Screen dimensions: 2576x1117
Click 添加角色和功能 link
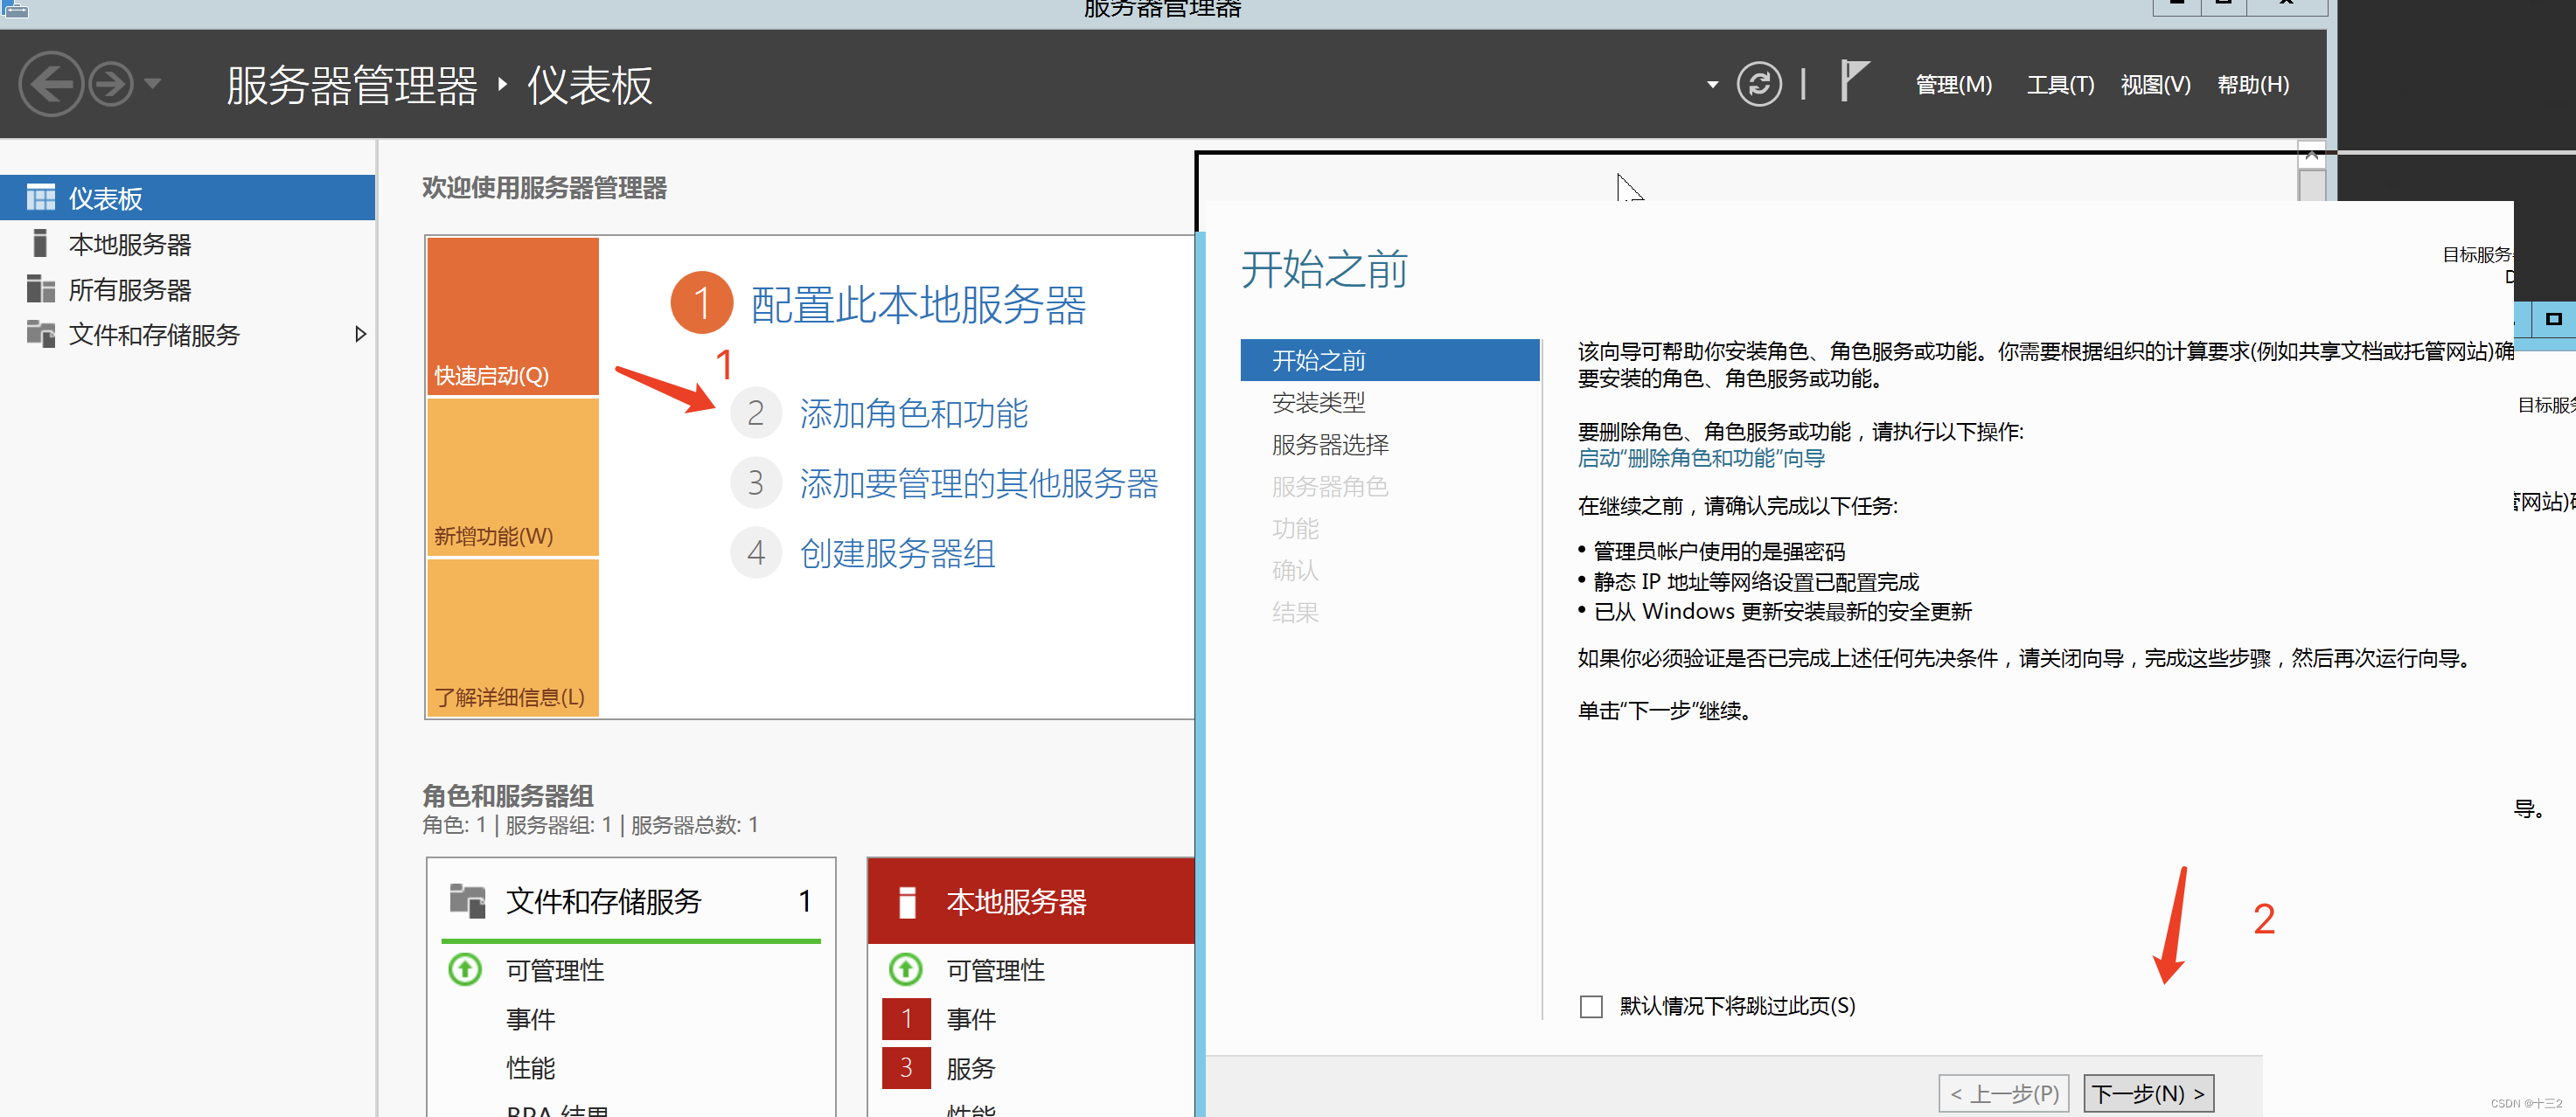click(913, 414)
